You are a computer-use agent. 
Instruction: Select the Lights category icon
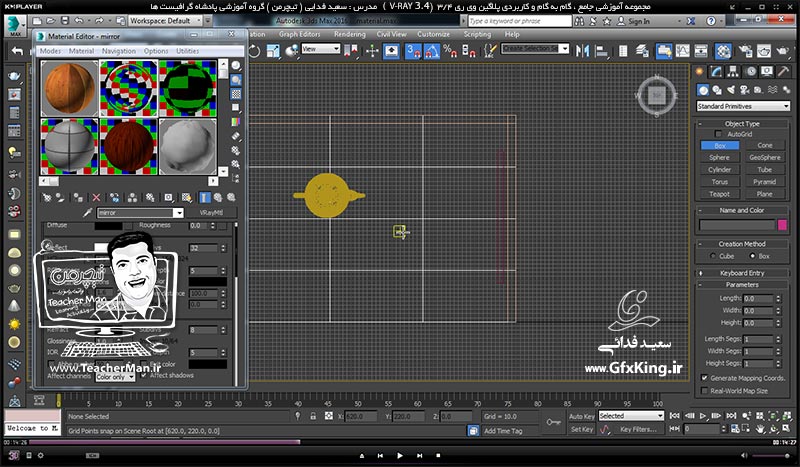[x=731, y=90]
